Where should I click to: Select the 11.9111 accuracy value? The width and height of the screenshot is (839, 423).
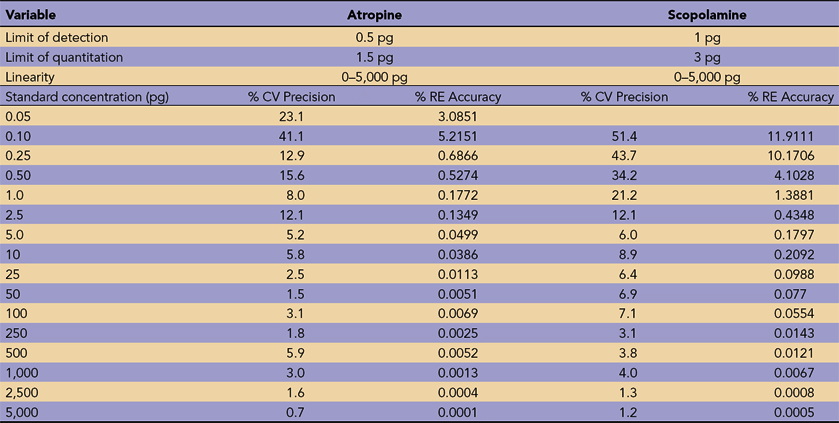tap(808, 135)
